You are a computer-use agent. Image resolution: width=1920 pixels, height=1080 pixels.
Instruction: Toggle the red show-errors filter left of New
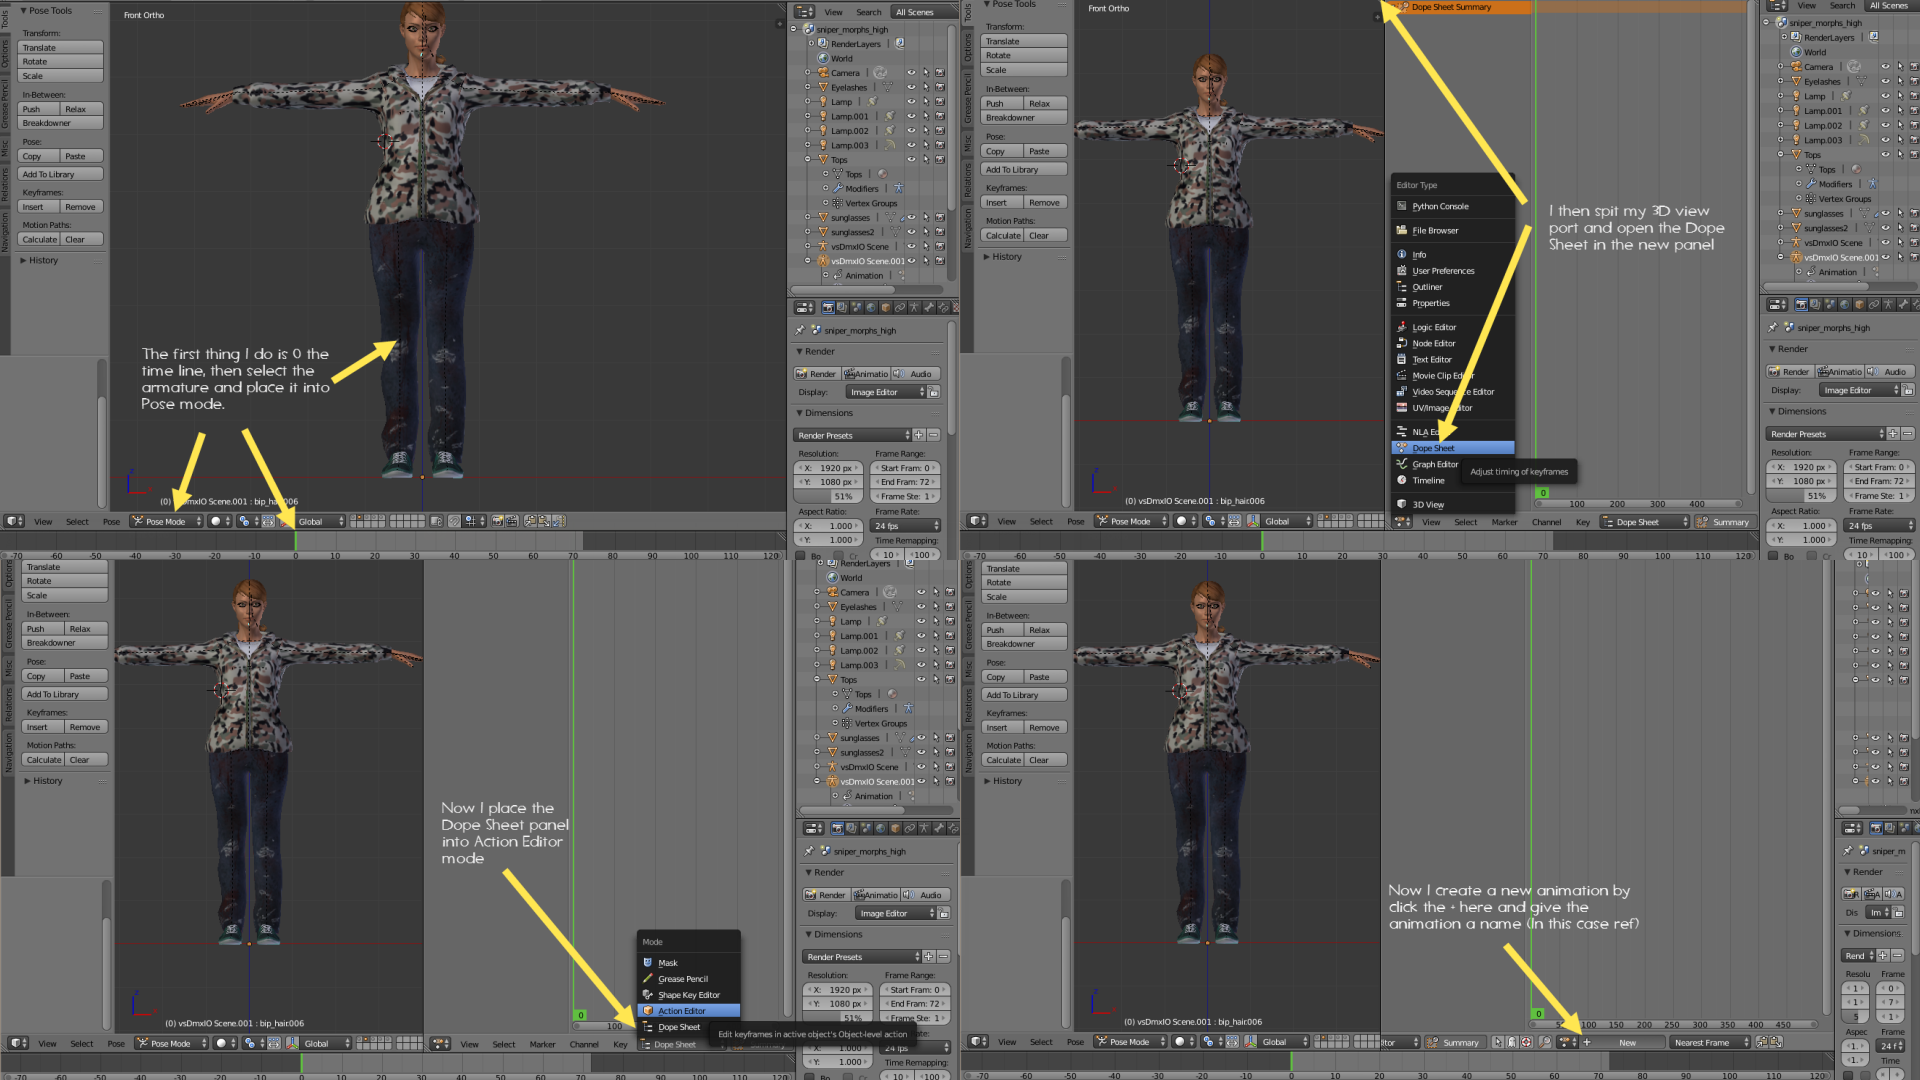pyautogui.click(x=1527, y=1042)
